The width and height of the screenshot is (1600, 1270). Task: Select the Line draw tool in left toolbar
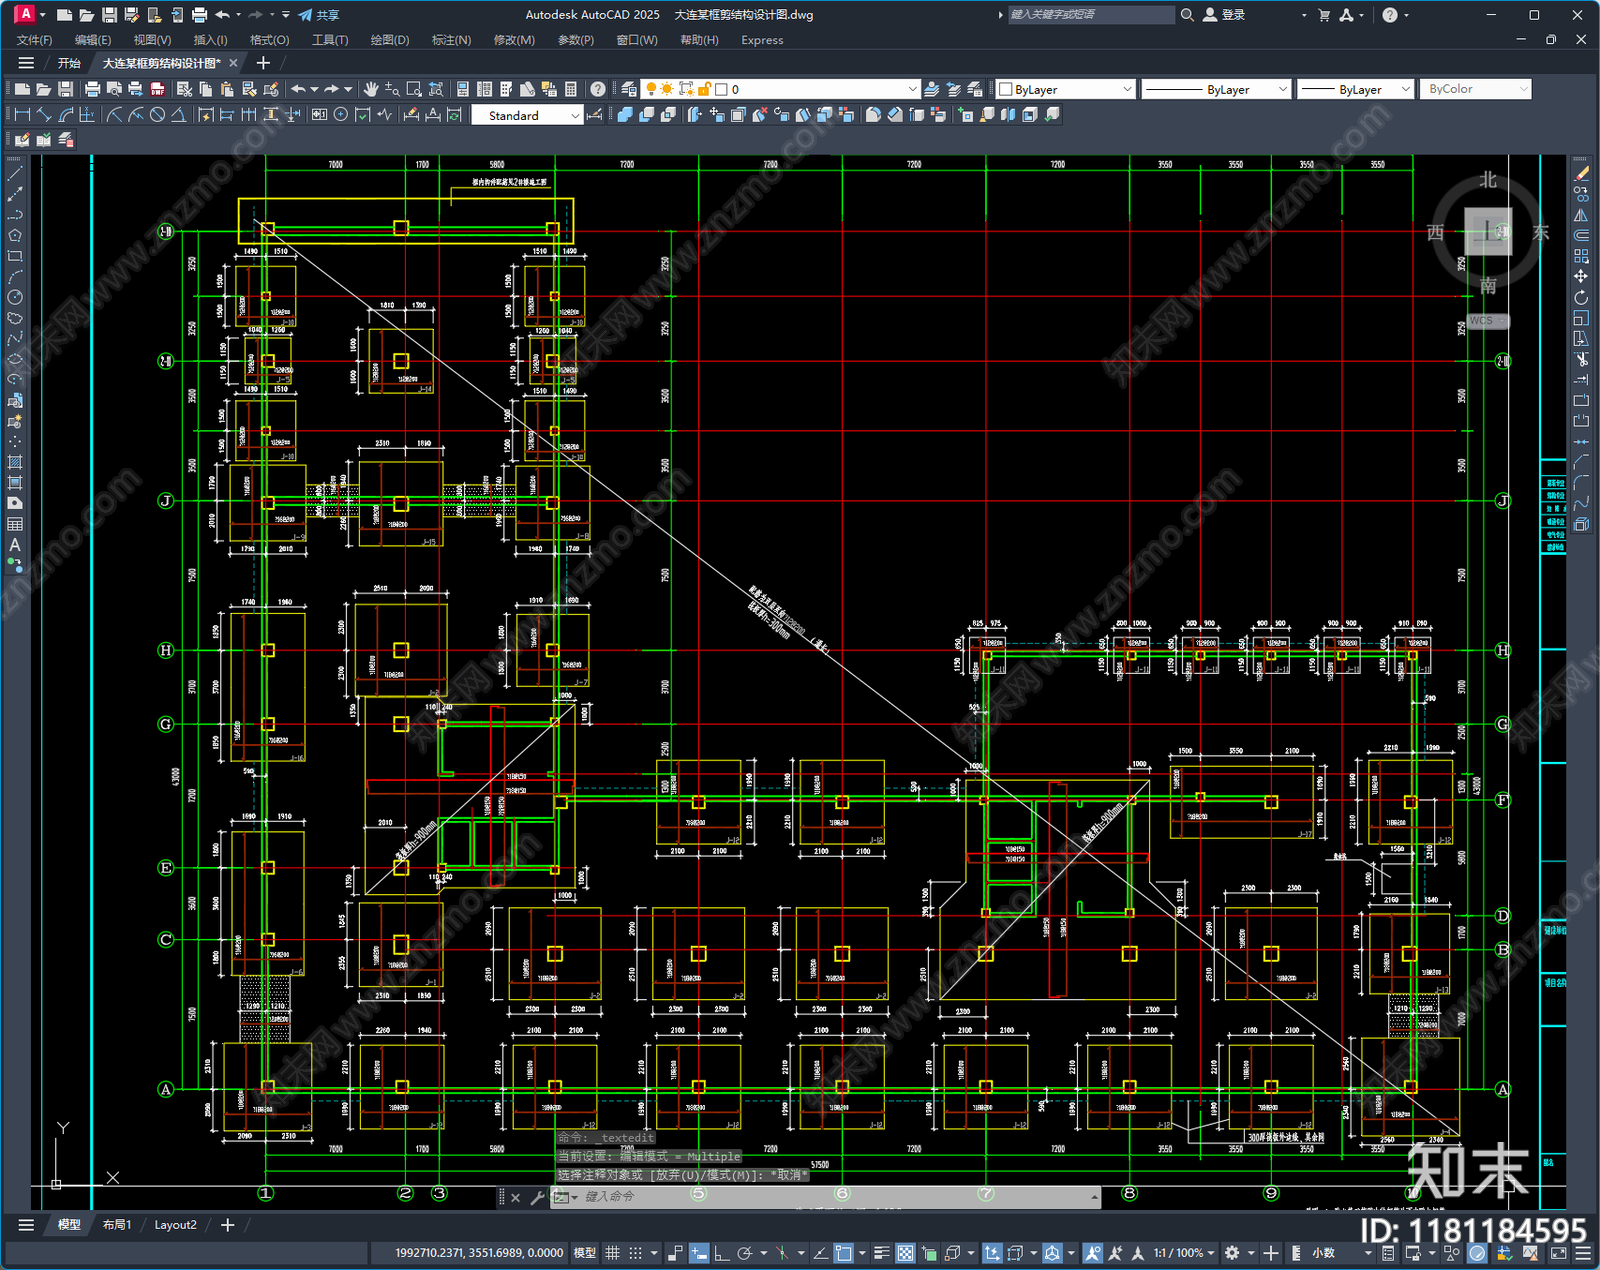pyautogui.click(x=15, y=174)
